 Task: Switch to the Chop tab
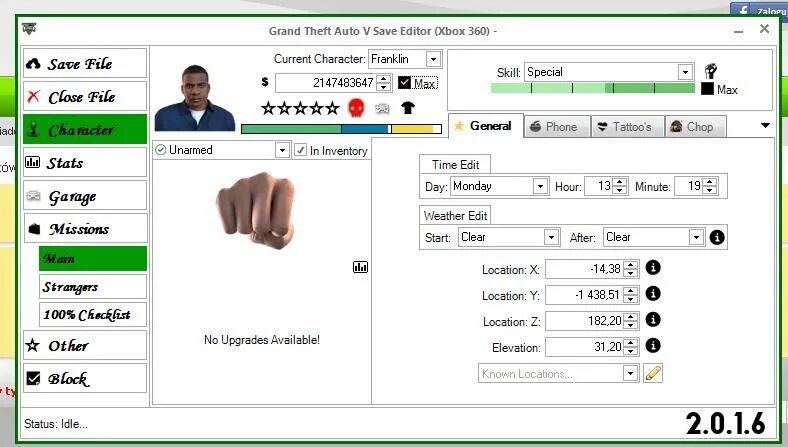[696, 127]
